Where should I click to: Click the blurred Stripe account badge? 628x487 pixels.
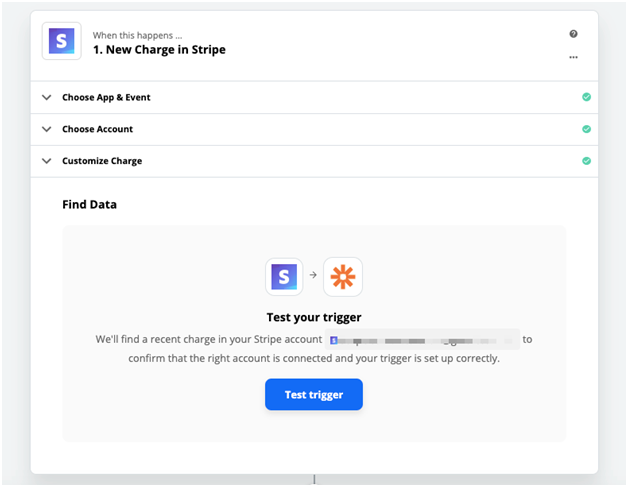(x=423, y=340)
